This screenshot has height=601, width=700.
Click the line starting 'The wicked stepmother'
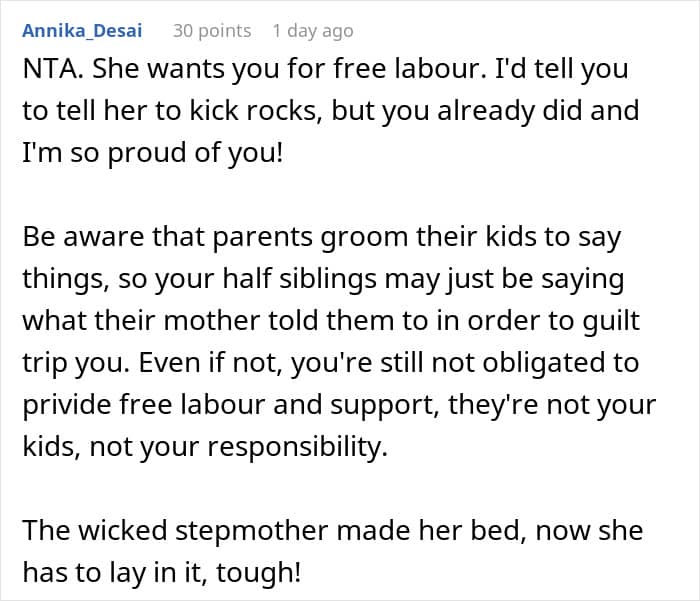(333, 530)
